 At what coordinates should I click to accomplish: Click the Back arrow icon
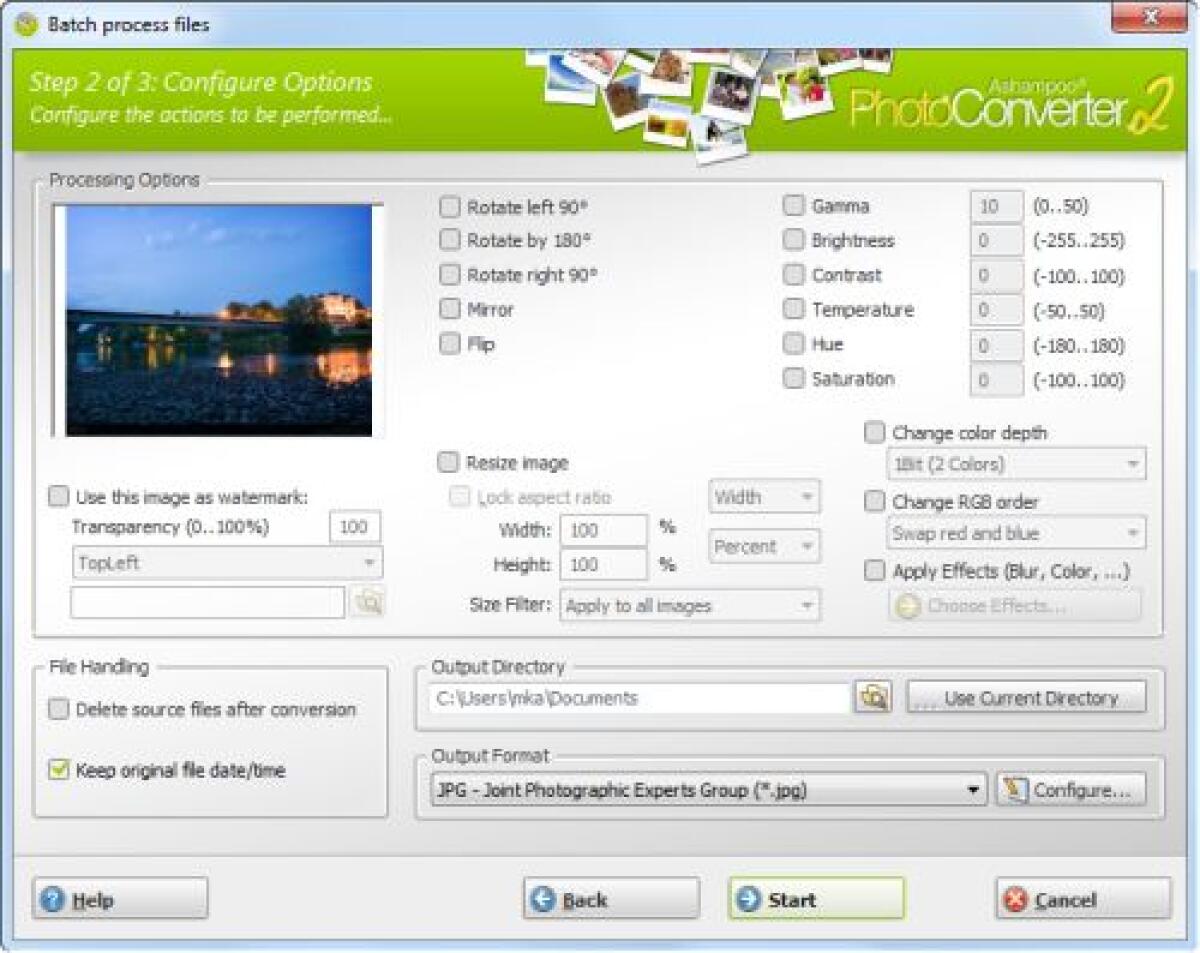(x=541, y=899)
